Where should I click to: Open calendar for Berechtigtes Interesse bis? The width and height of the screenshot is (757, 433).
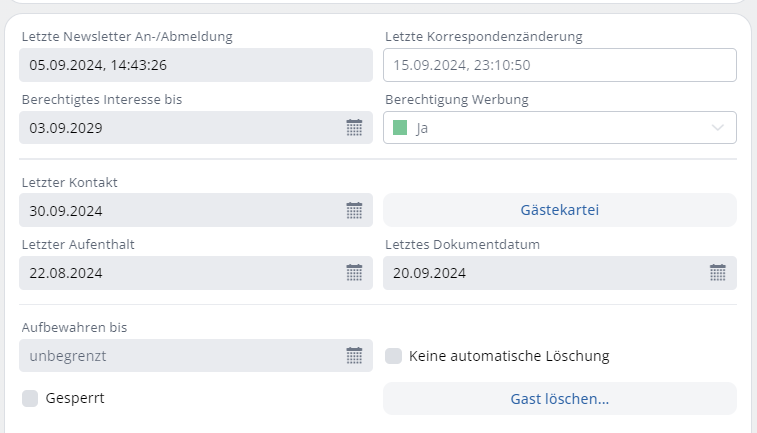[354, 128]
